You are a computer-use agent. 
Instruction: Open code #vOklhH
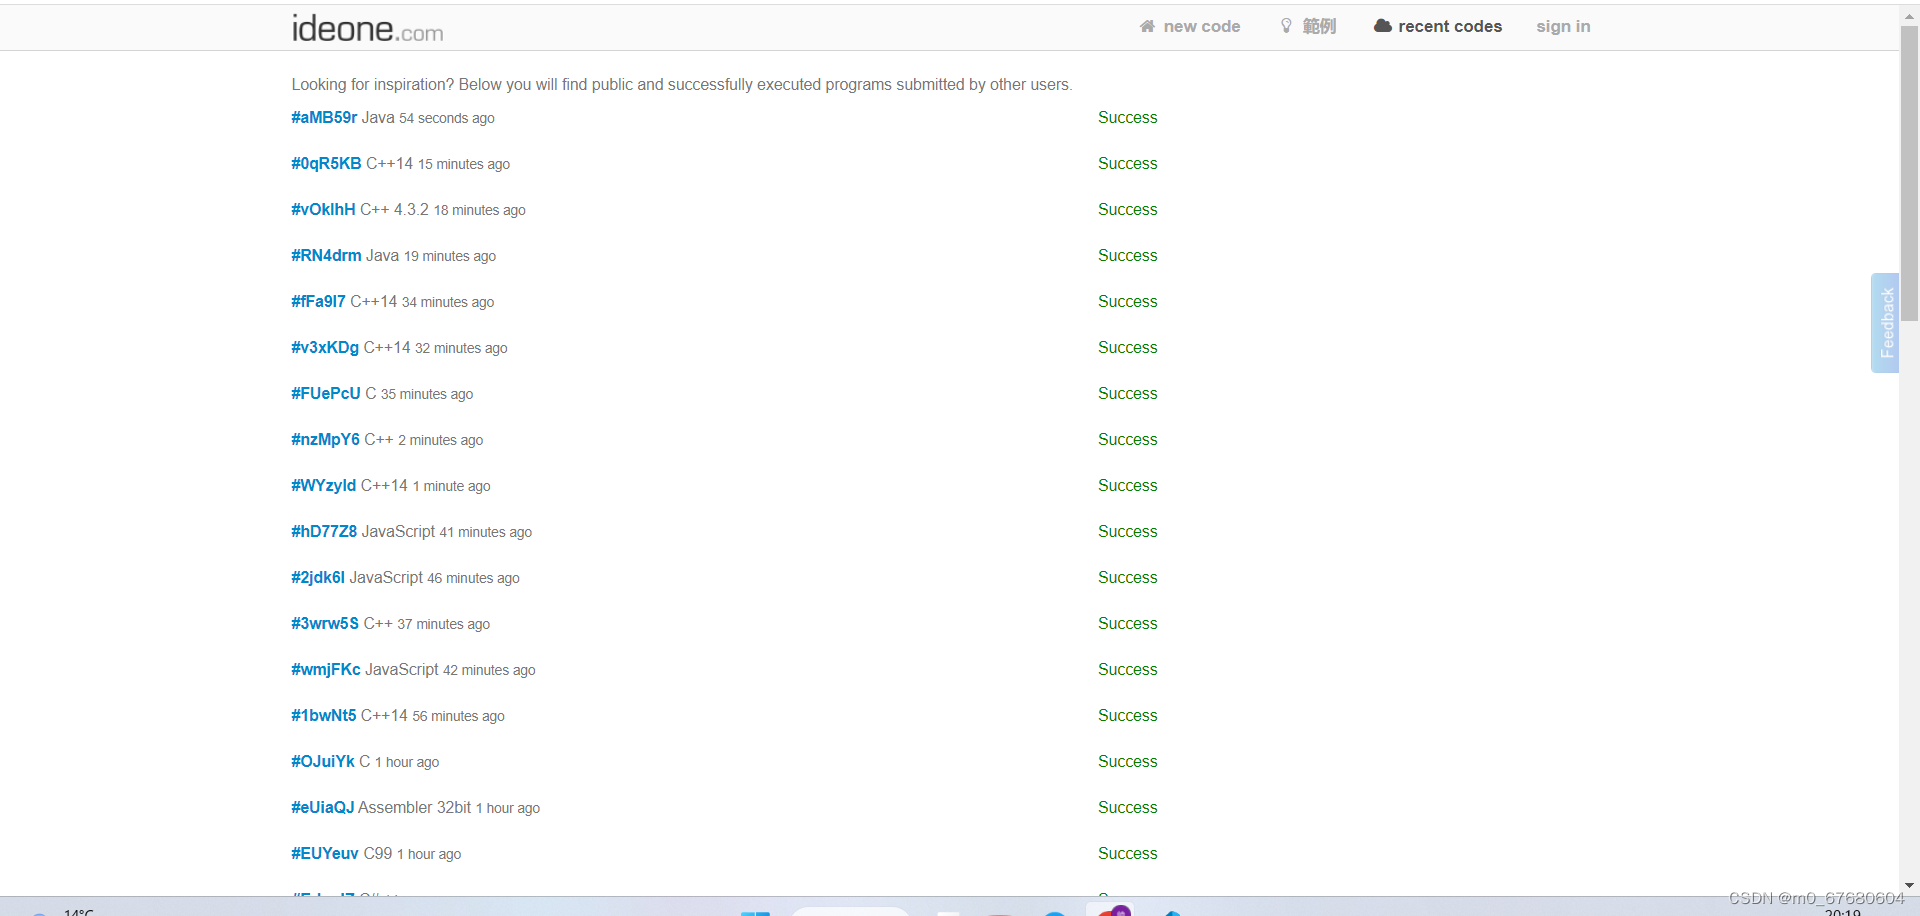click(x=323, y=209)
